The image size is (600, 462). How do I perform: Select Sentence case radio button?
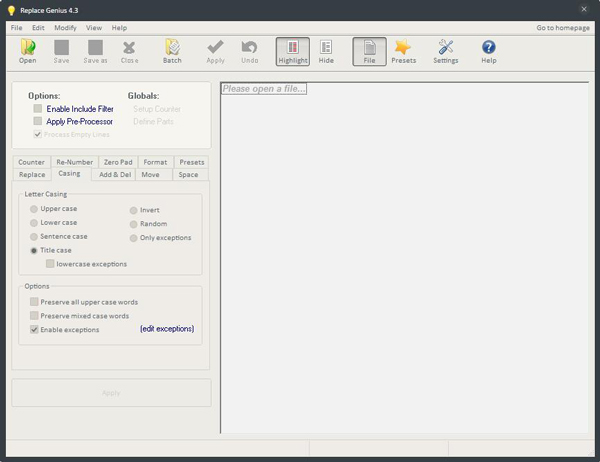tap(34, 237)
